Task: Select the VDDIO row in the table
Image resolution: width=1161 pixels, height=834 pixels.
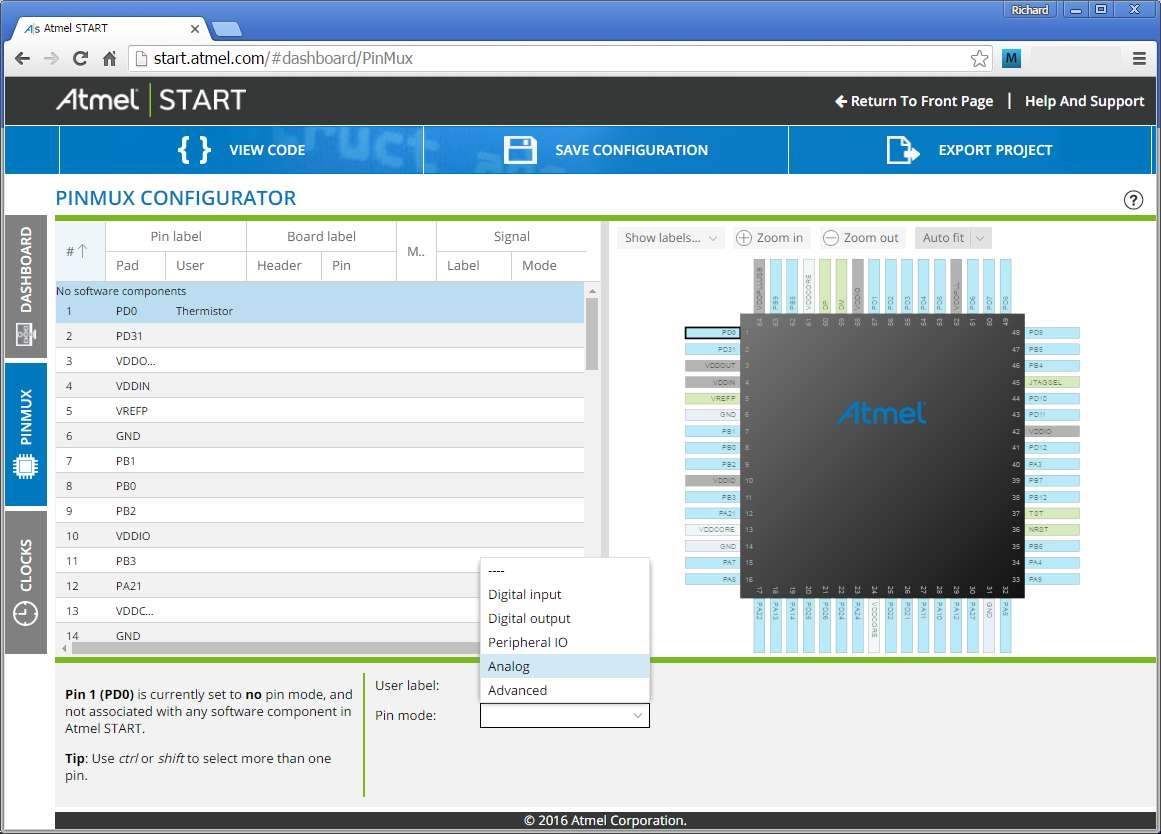Action: (x=320, y=536)
